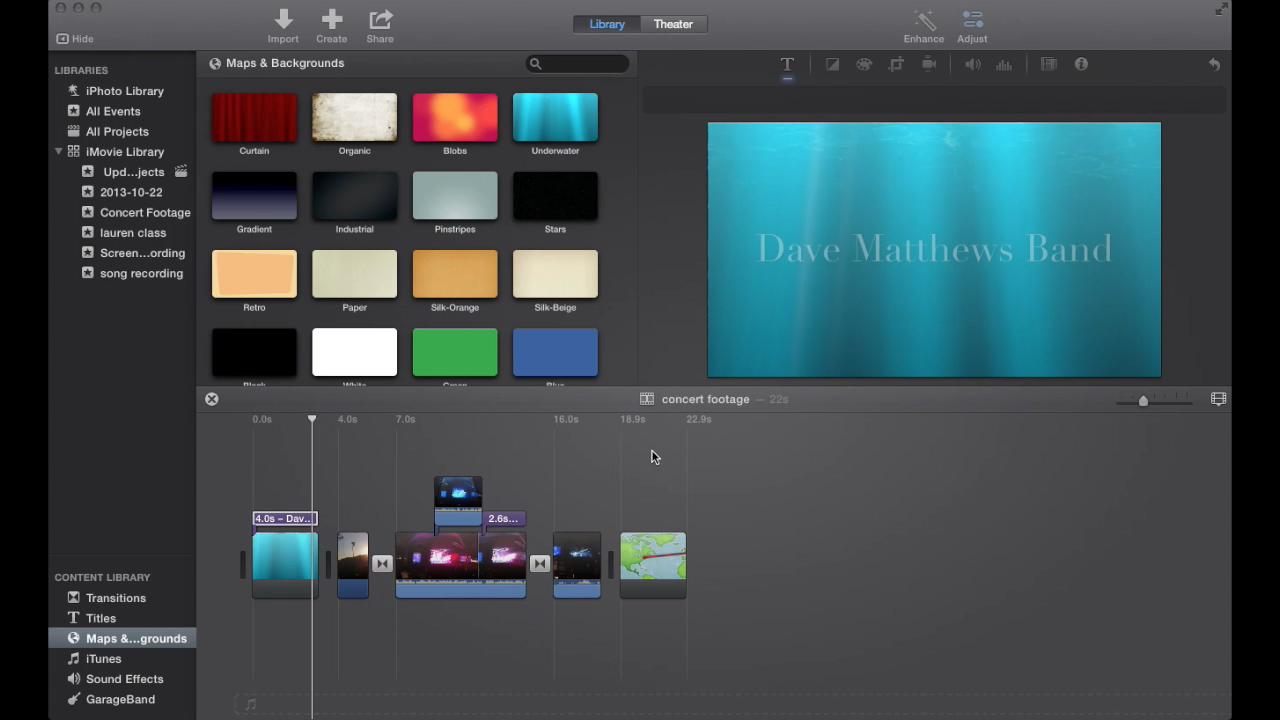Open video and audio effects

coord(1049,64)
